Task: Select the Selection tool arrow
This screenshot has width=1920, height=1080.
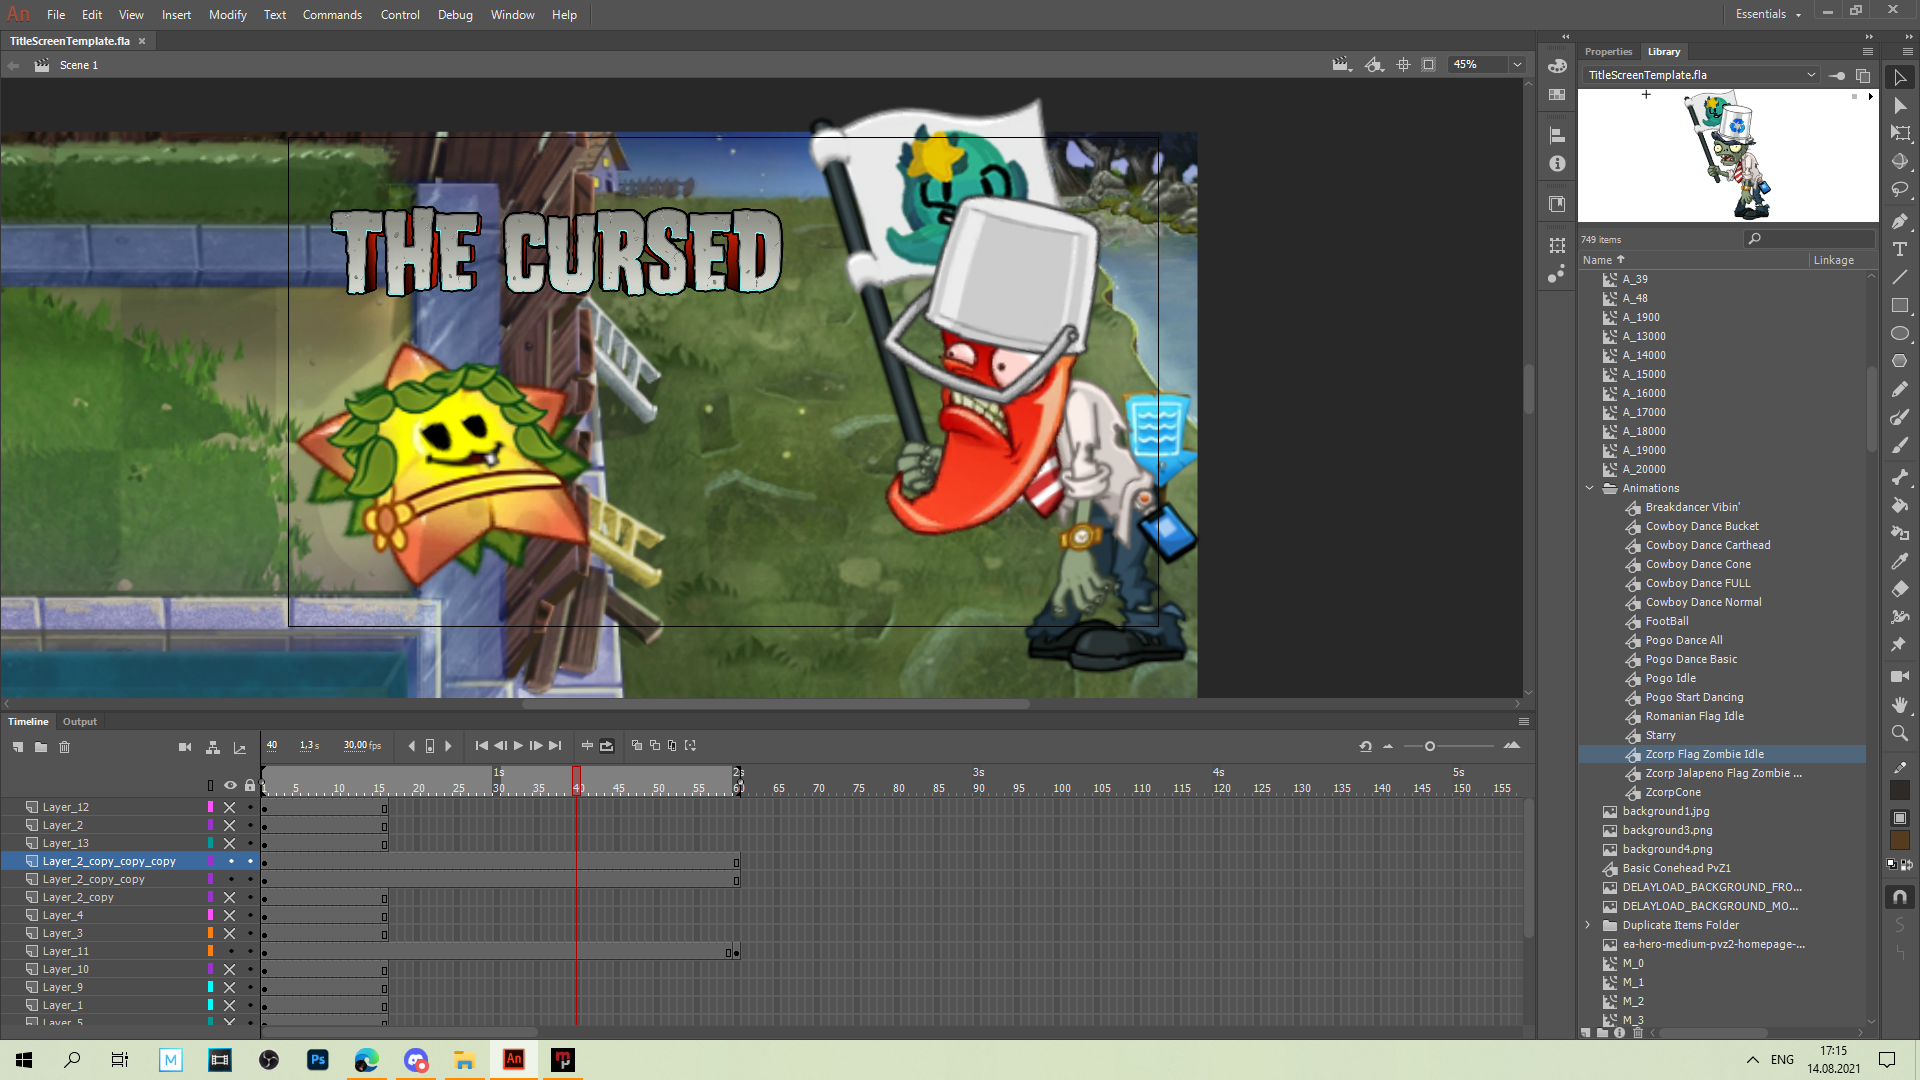Action: [1900, 77]
